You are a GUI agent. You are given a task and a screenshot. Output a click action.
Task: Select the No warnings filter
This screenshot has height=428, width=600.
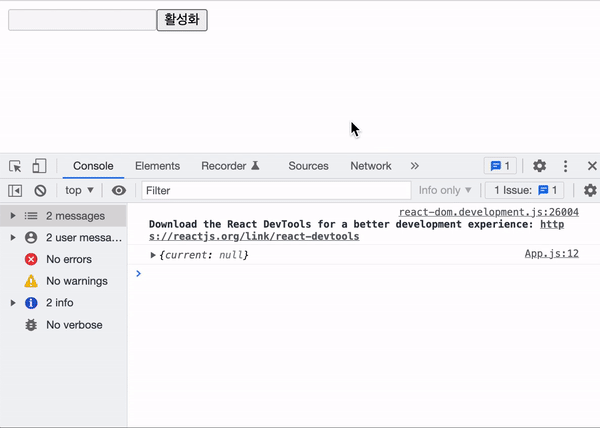(64, 281)
